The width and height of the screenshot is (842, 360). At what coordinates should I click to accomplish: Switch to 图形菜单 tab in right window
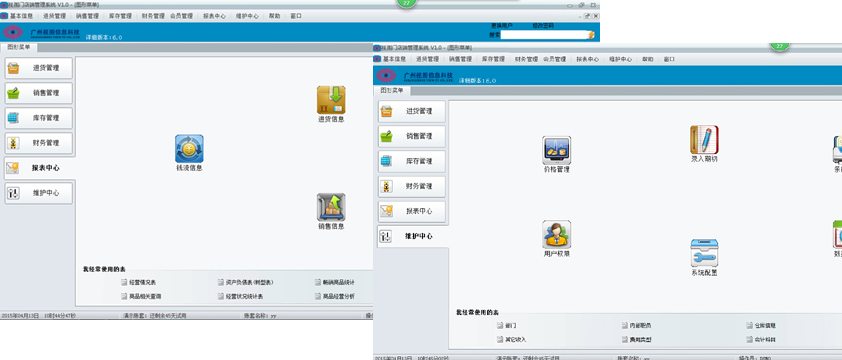[391, 91]
